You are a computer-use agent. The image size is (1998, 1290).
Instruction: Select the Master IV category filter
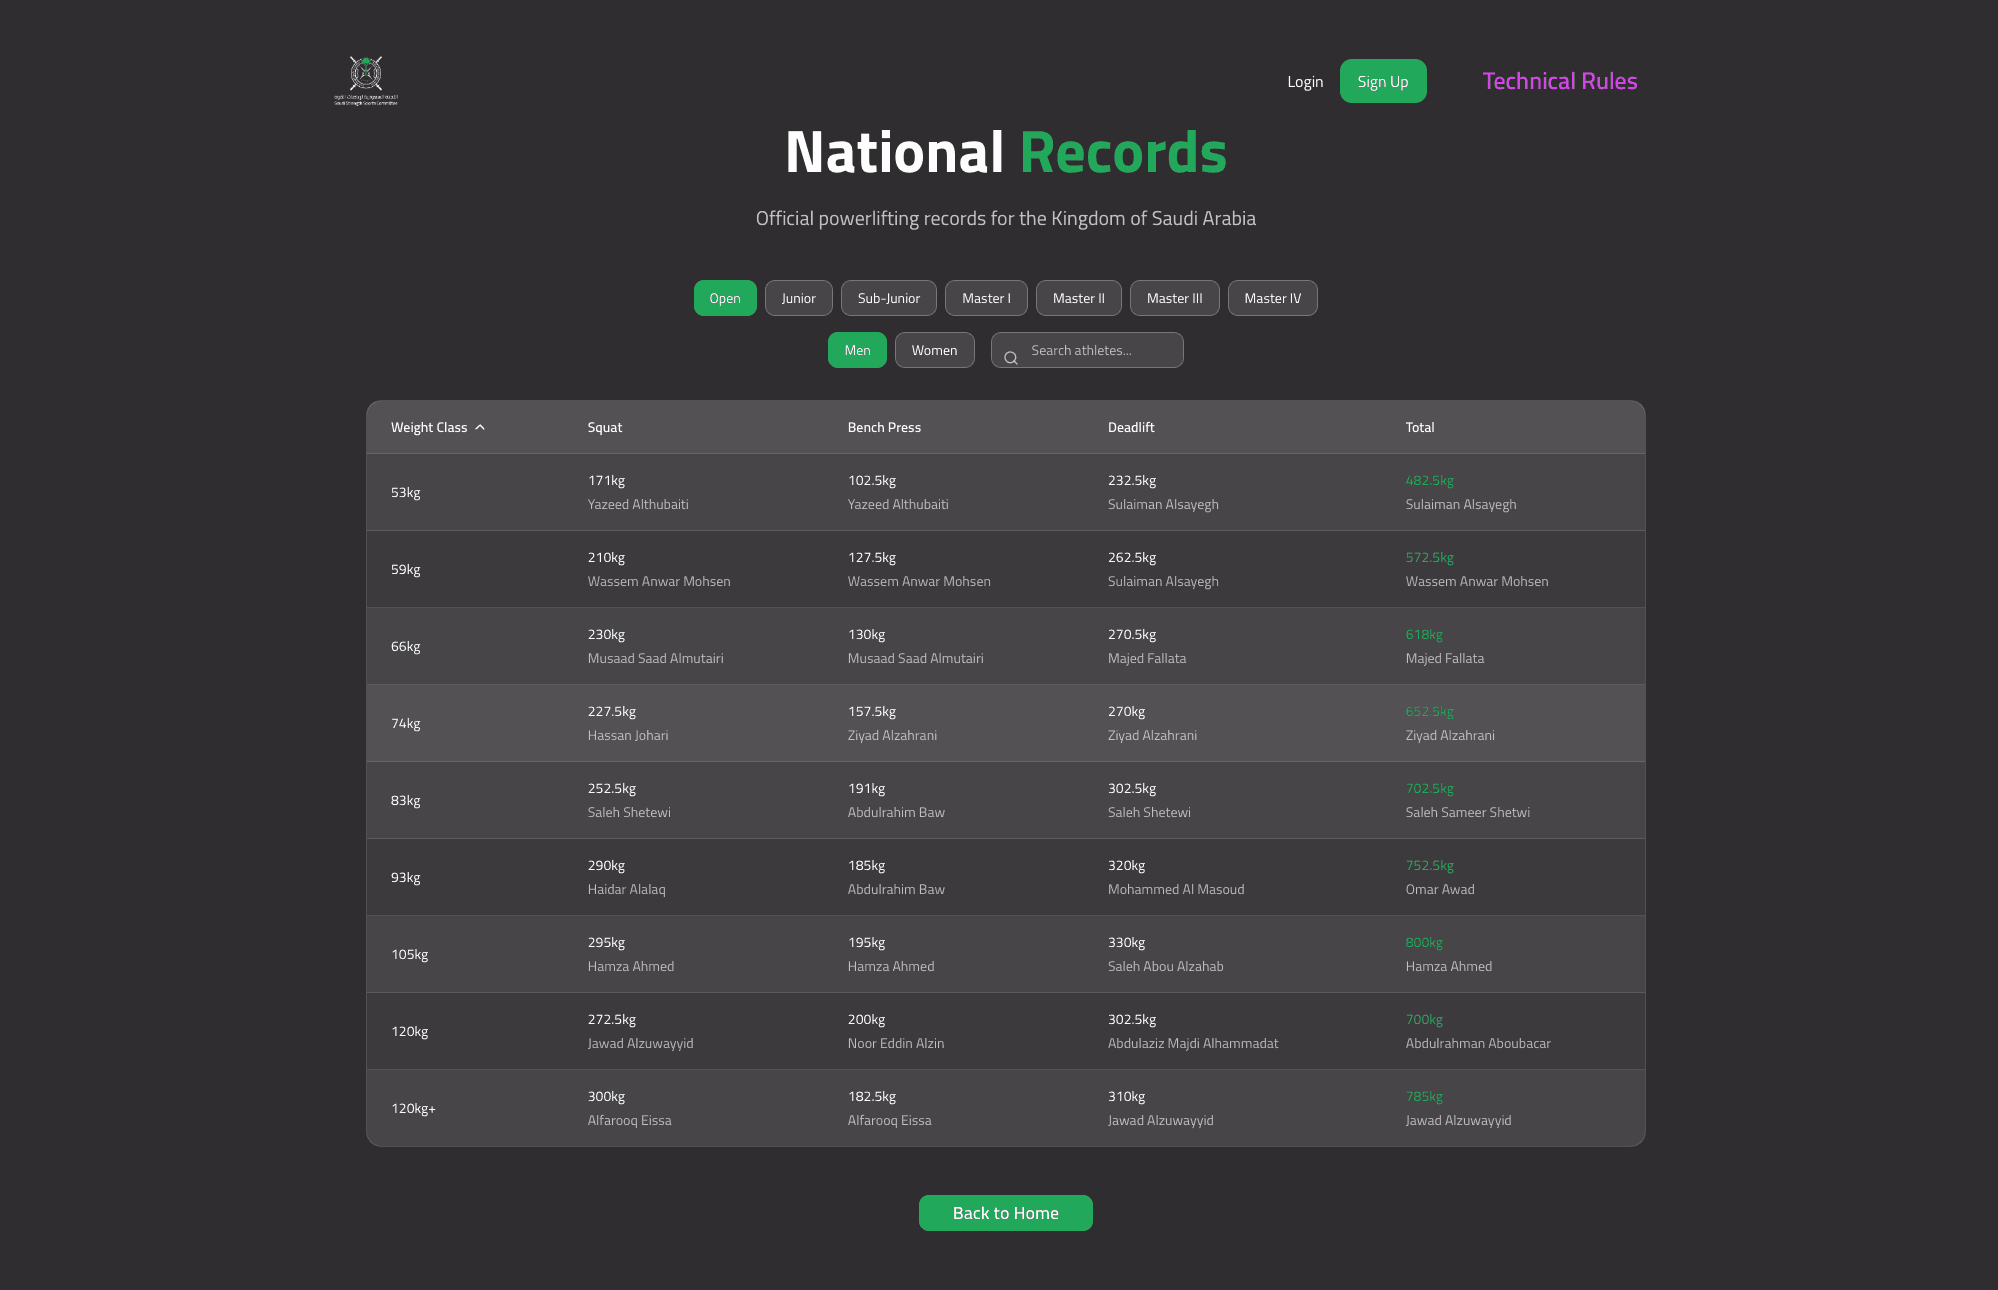pos(1272,297)
